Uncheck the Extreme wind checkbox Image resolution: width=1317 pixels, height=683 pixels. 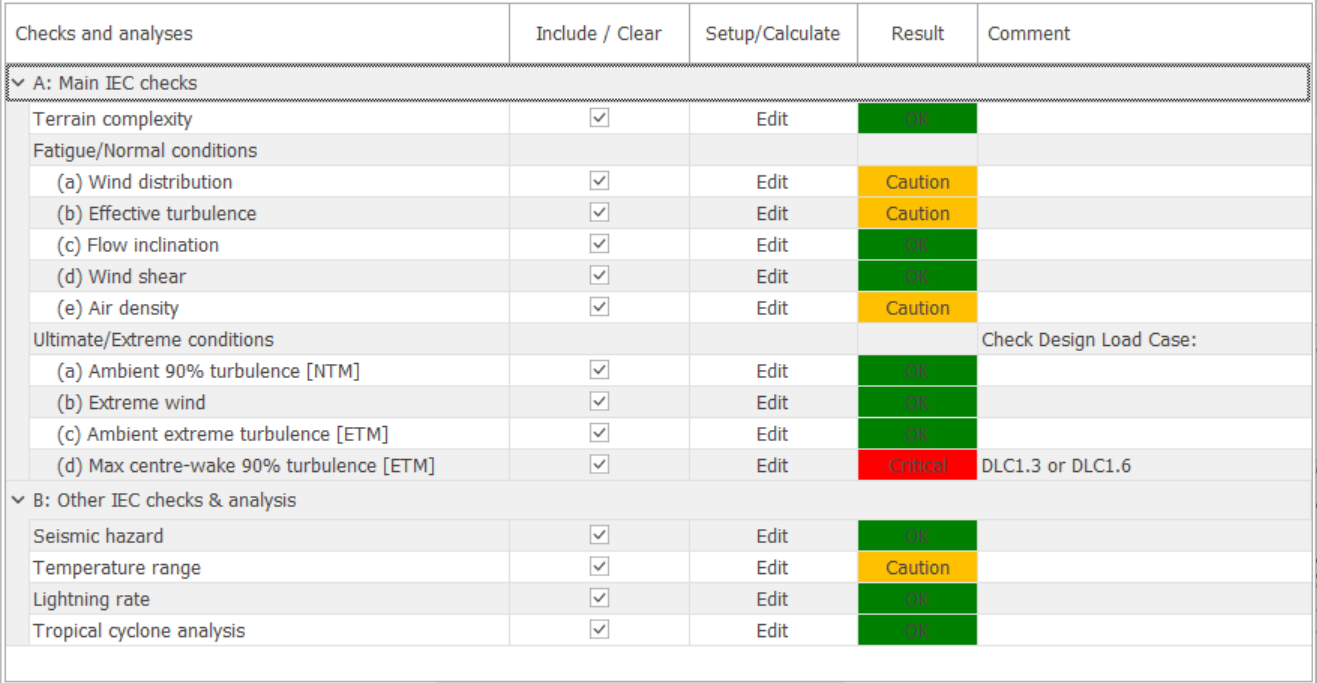[x=597, y=402]
